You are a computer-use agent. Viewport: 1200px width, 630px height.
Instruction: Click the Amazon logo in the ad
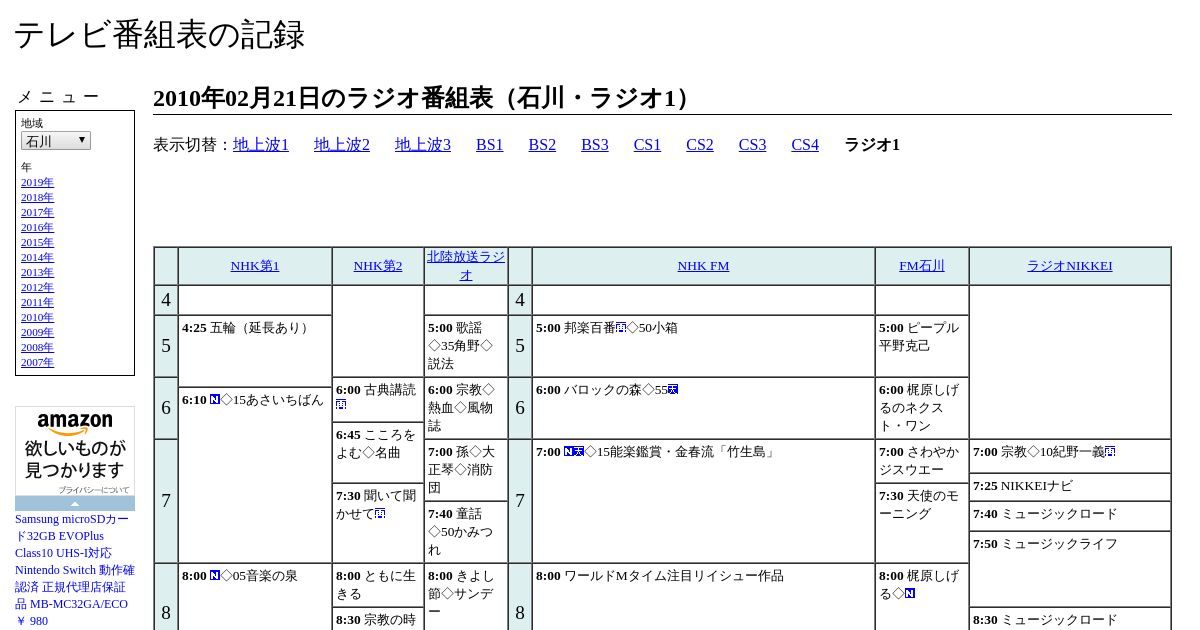point(75,424)
